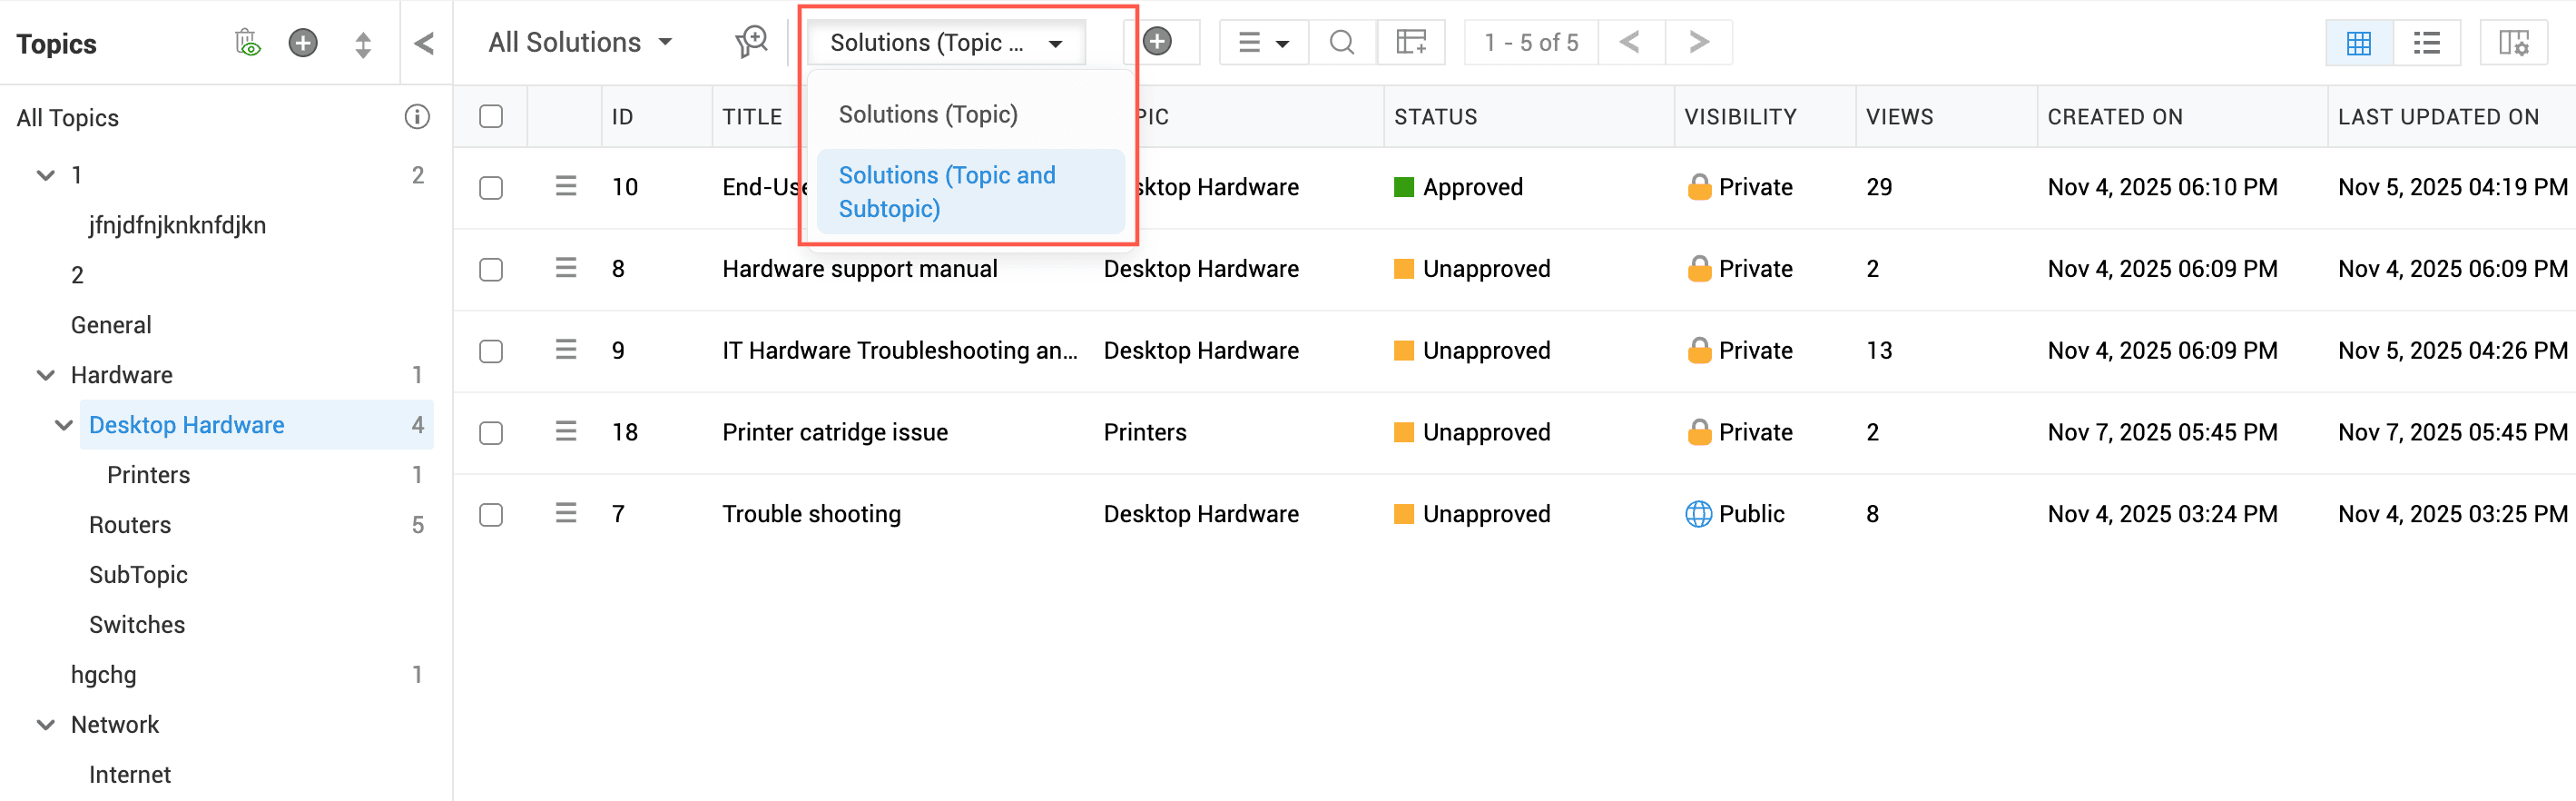The height and width of the screenshot is (801, 2576).
Task: Click the toolbar search magnifier icon
Action: click(x=1342, y=42)
